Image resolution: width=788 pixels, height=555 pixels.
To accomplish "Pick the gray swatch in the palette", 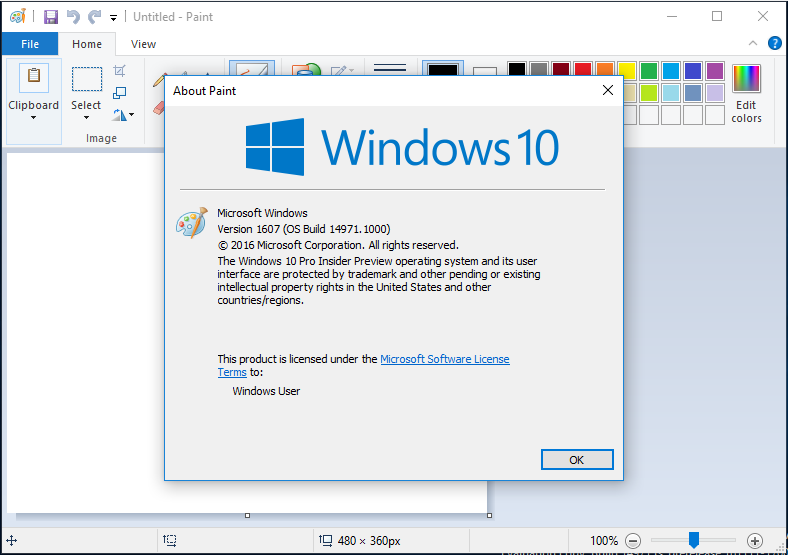I will 539,70.
